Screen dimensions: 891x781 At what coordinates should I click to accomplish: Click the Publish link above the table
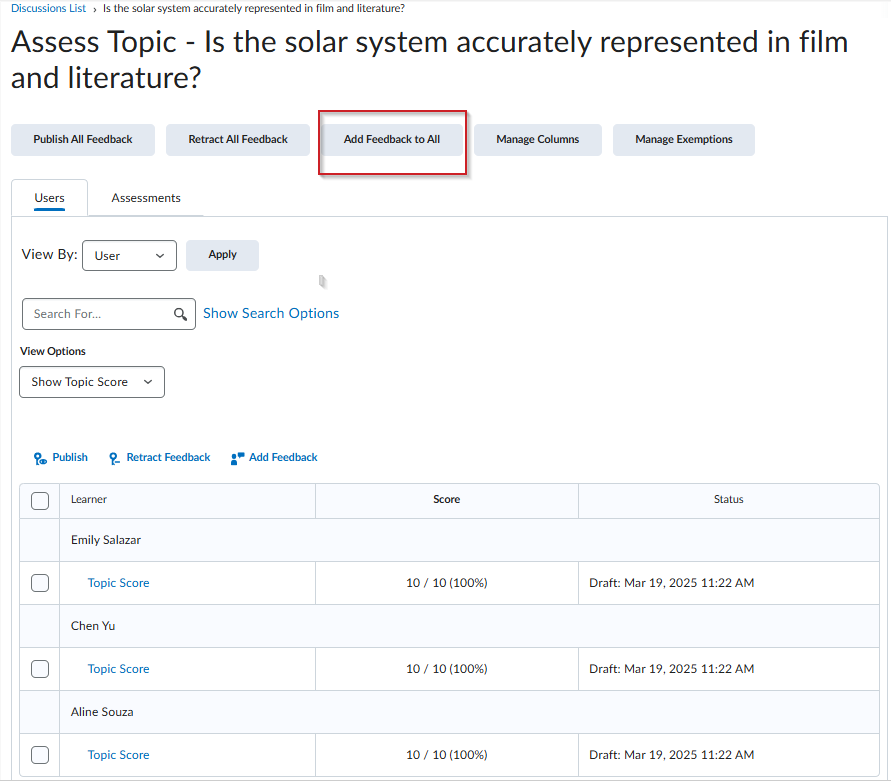70,458
